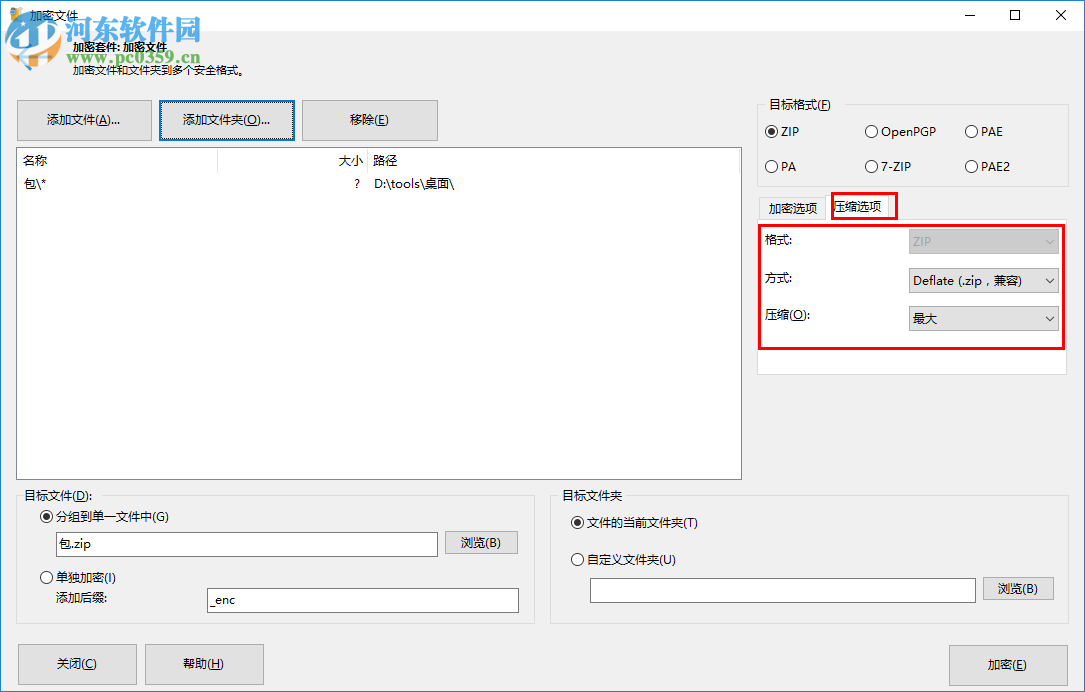
Task: Click the 添加文件(A) button
Action: point(84,120)
